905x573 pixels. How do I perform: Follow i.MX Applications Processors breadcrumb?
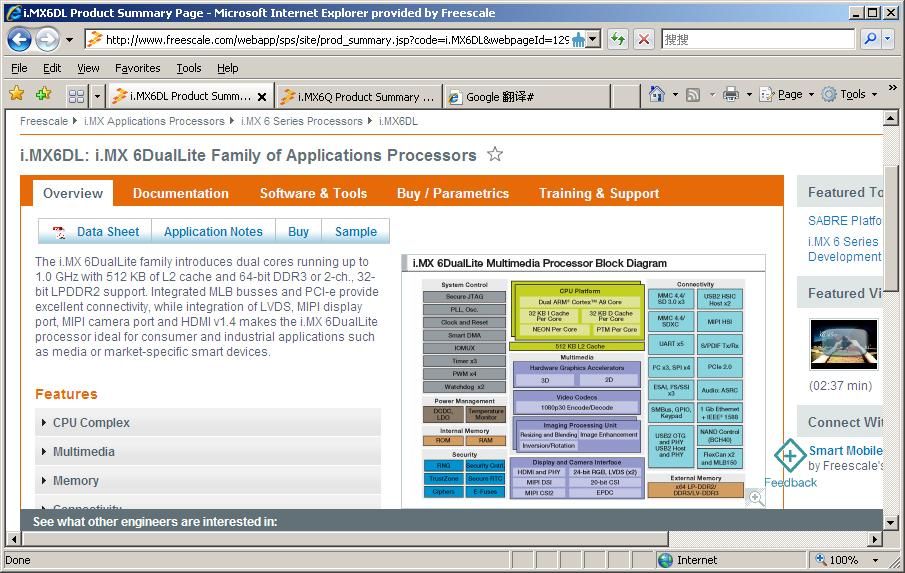tap(154, 121)
